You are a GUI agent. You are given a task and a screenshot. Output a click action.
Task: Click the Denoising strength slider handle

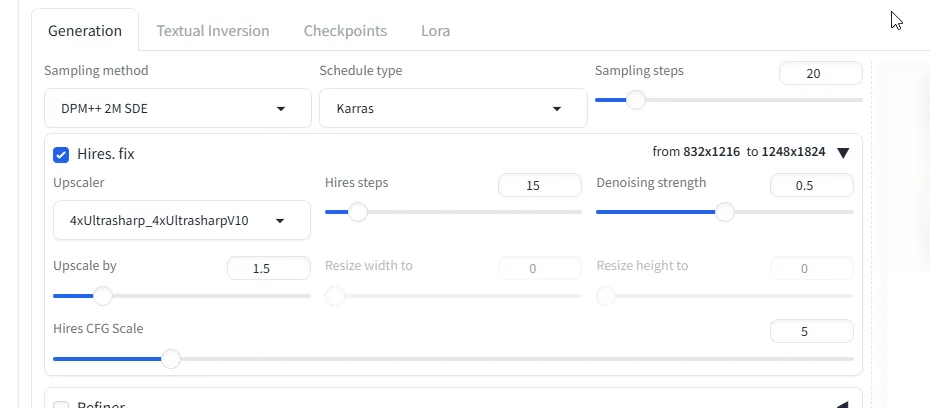(x=725, y=212)
